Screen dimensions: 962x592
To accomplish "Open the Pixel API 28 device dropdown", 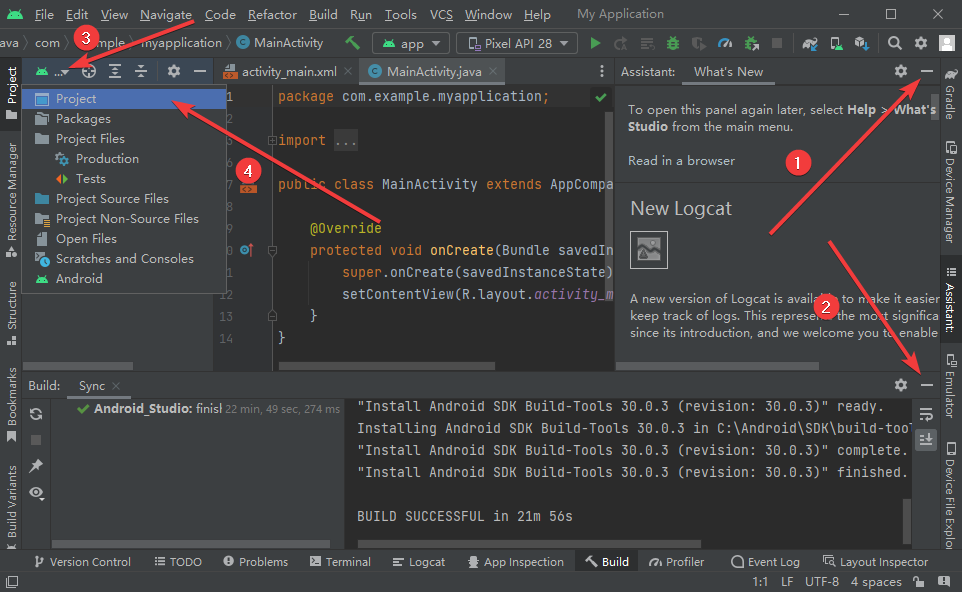I will click(517, 44).
